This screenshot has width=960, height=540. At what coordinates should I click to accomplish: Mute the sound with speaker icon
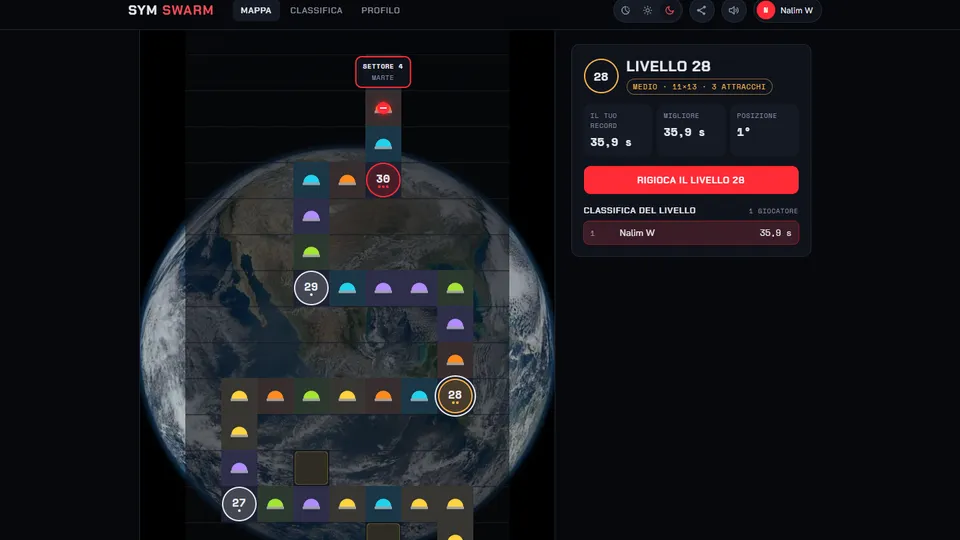click(x=733, y=10)
